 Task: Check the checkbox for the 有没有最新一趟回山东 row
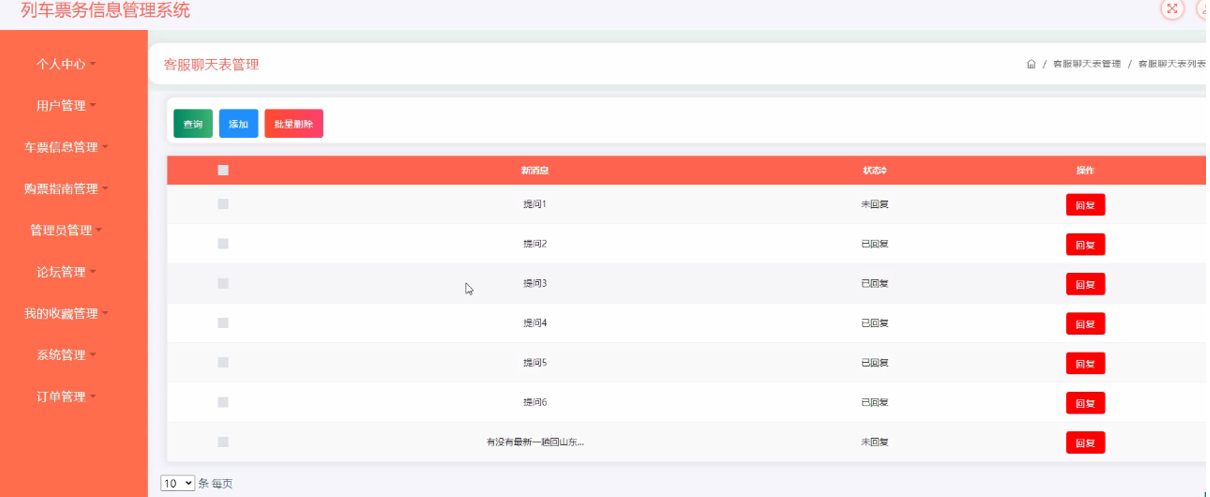tap(223, 442)
